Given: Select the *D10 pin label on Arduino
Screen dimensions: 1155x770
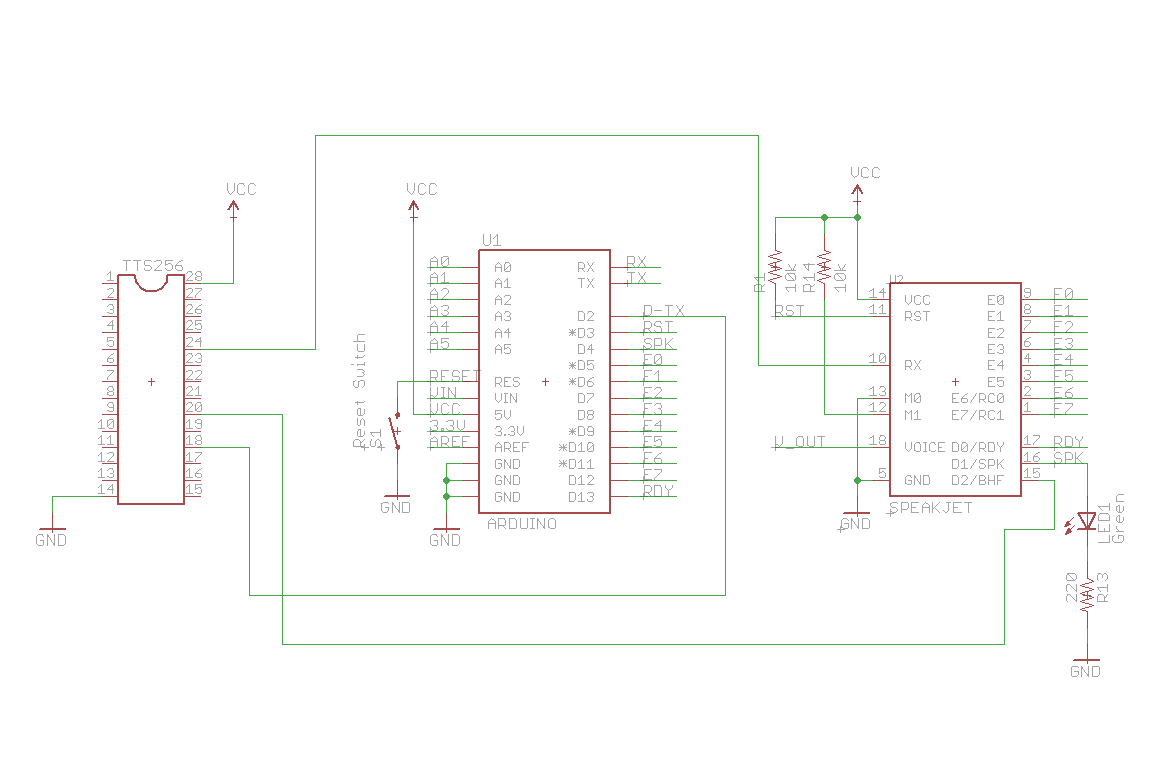Looking at the screenshot, I should 576,447.
